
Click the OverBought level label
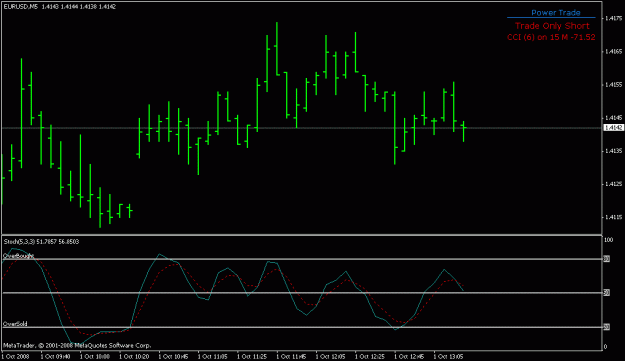pyautogui.click(x=19, y=256)
